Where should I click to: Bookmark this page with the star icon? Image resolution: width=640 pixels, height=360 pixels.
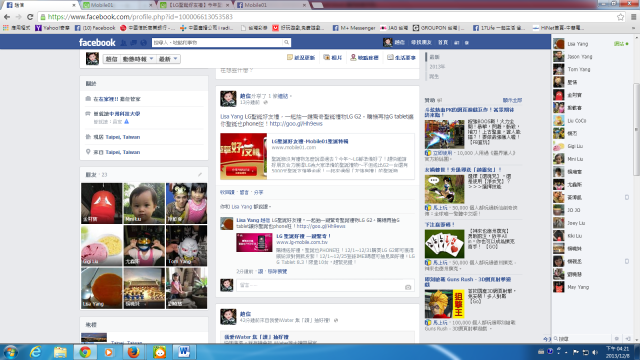click(x=620, y=17)
